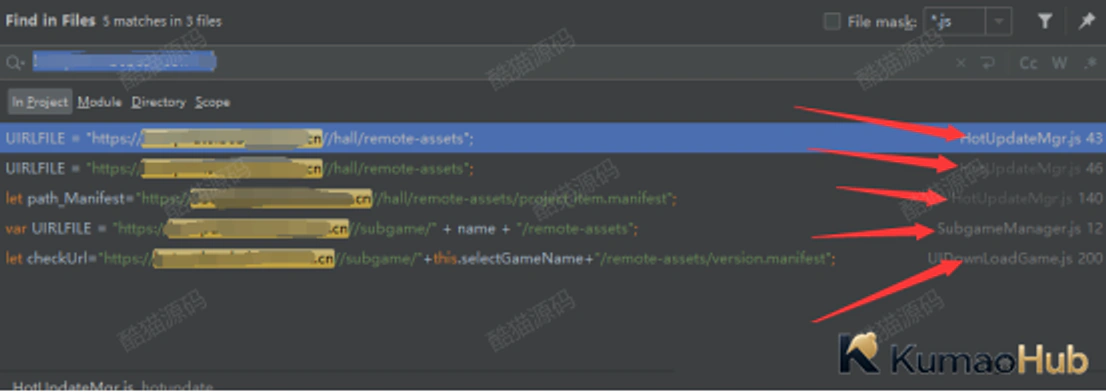
Task: Click the new line icon in search field
Action: click(x=988, y=63)
